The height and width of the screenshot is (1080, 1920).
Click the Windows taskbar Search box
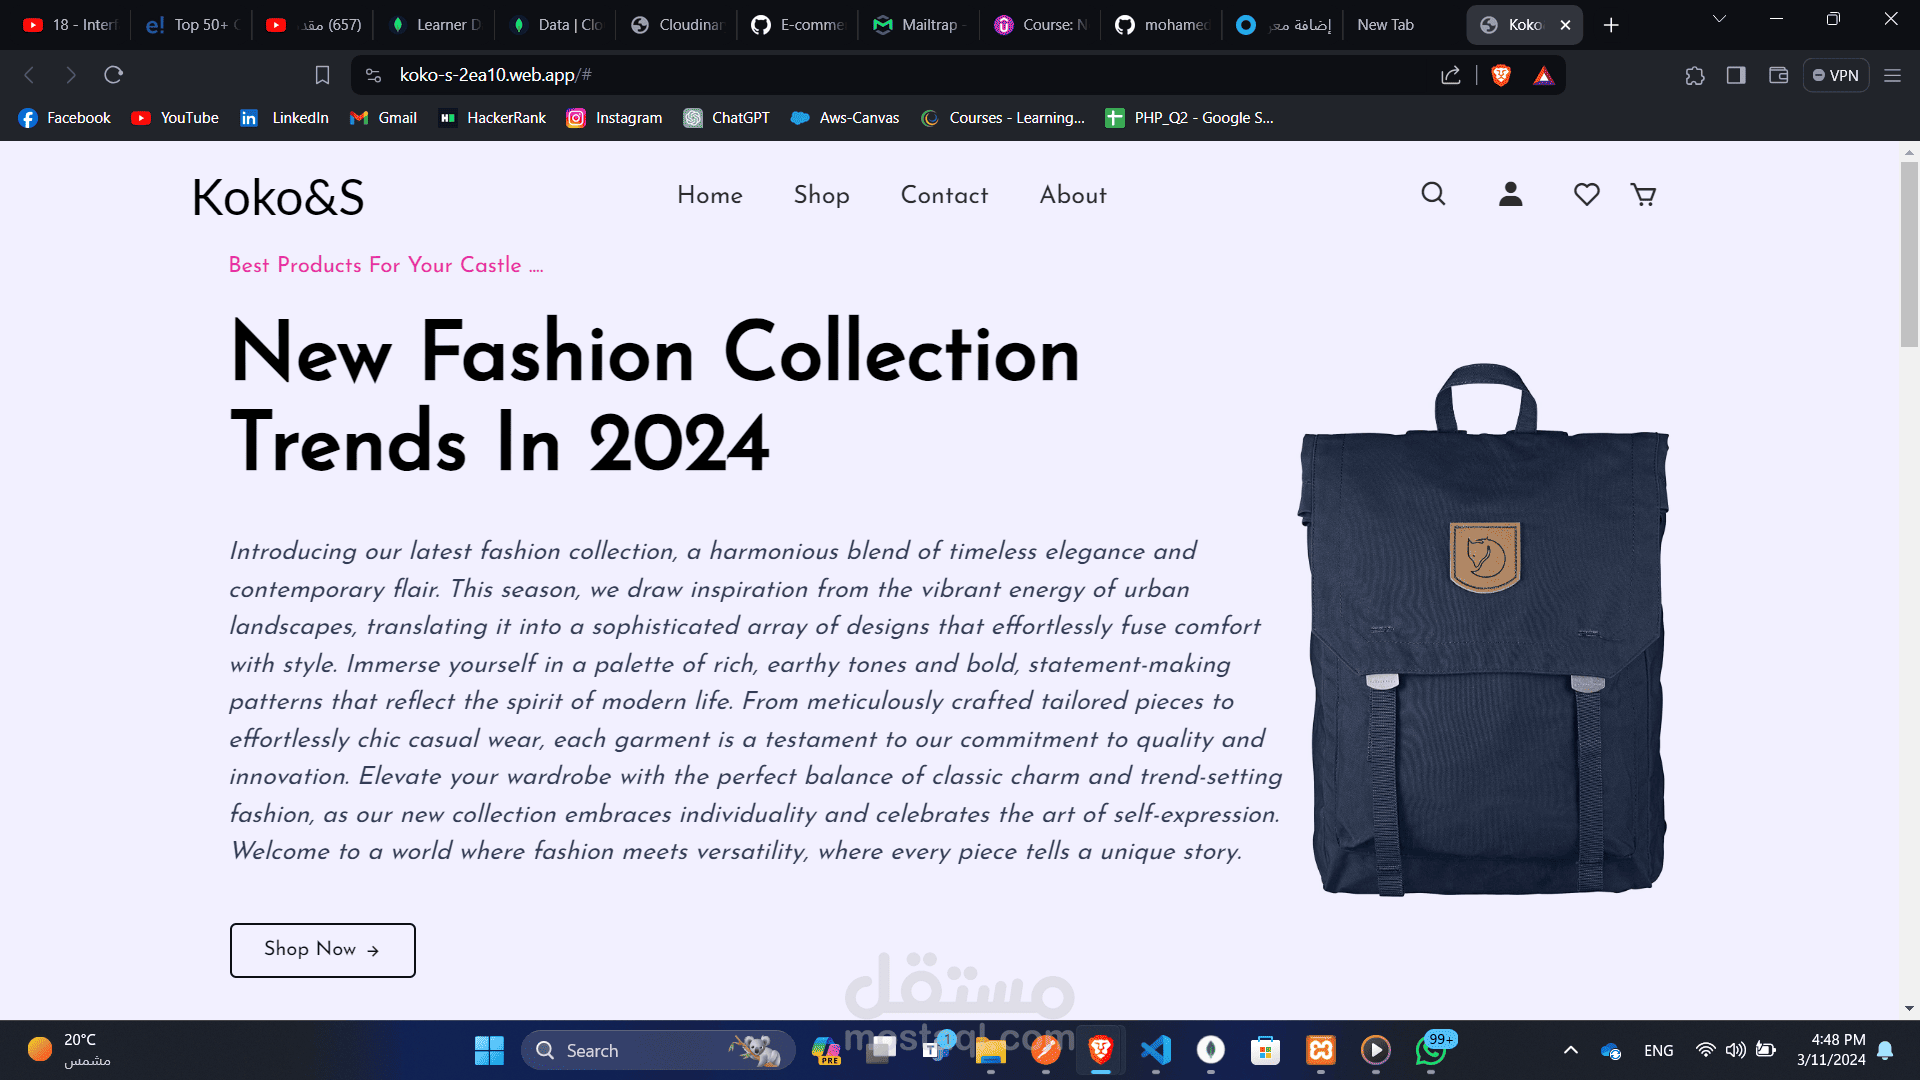[x=658, y=1050]
